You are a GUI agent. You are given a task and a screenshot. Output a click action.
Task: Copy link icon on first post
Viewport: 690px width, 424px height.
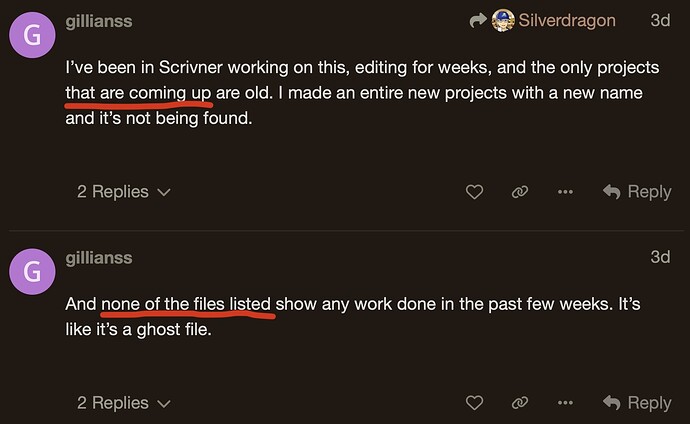click(520, 192)
